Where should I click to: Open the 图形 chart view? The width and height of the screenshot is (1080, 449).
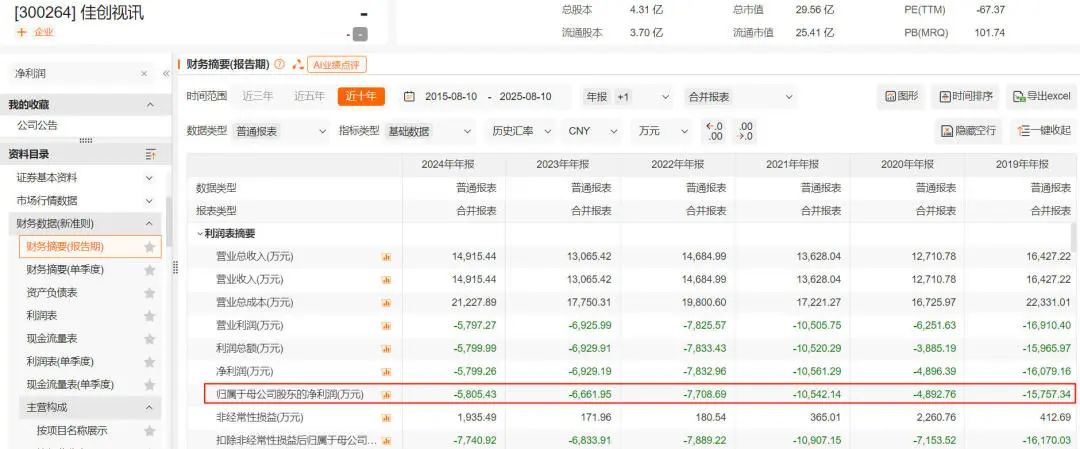click(902, 96)
